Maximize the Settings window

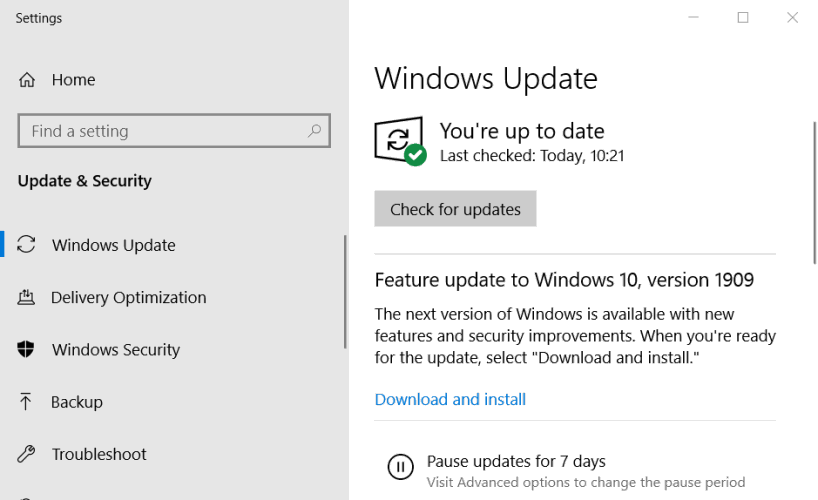(743, 18)
